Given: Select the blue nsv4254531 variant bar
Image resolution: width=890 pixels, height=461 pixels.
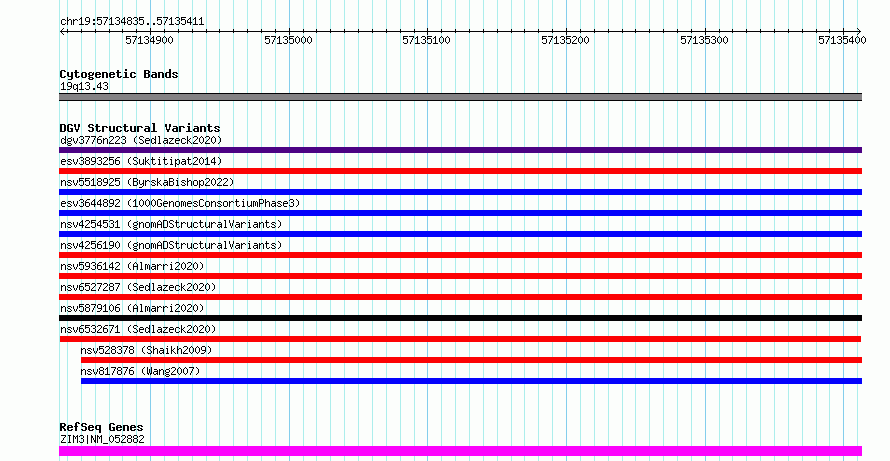Looking at the screenshot, I should pyautogui.click(x=460, y=234).
